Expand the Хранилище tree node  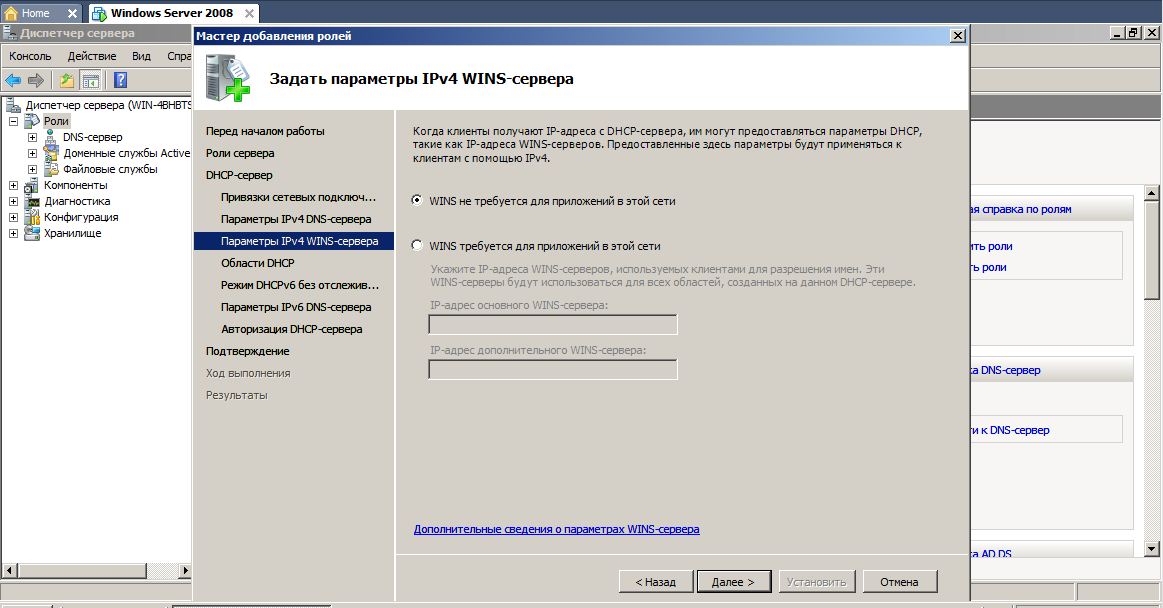13,233
